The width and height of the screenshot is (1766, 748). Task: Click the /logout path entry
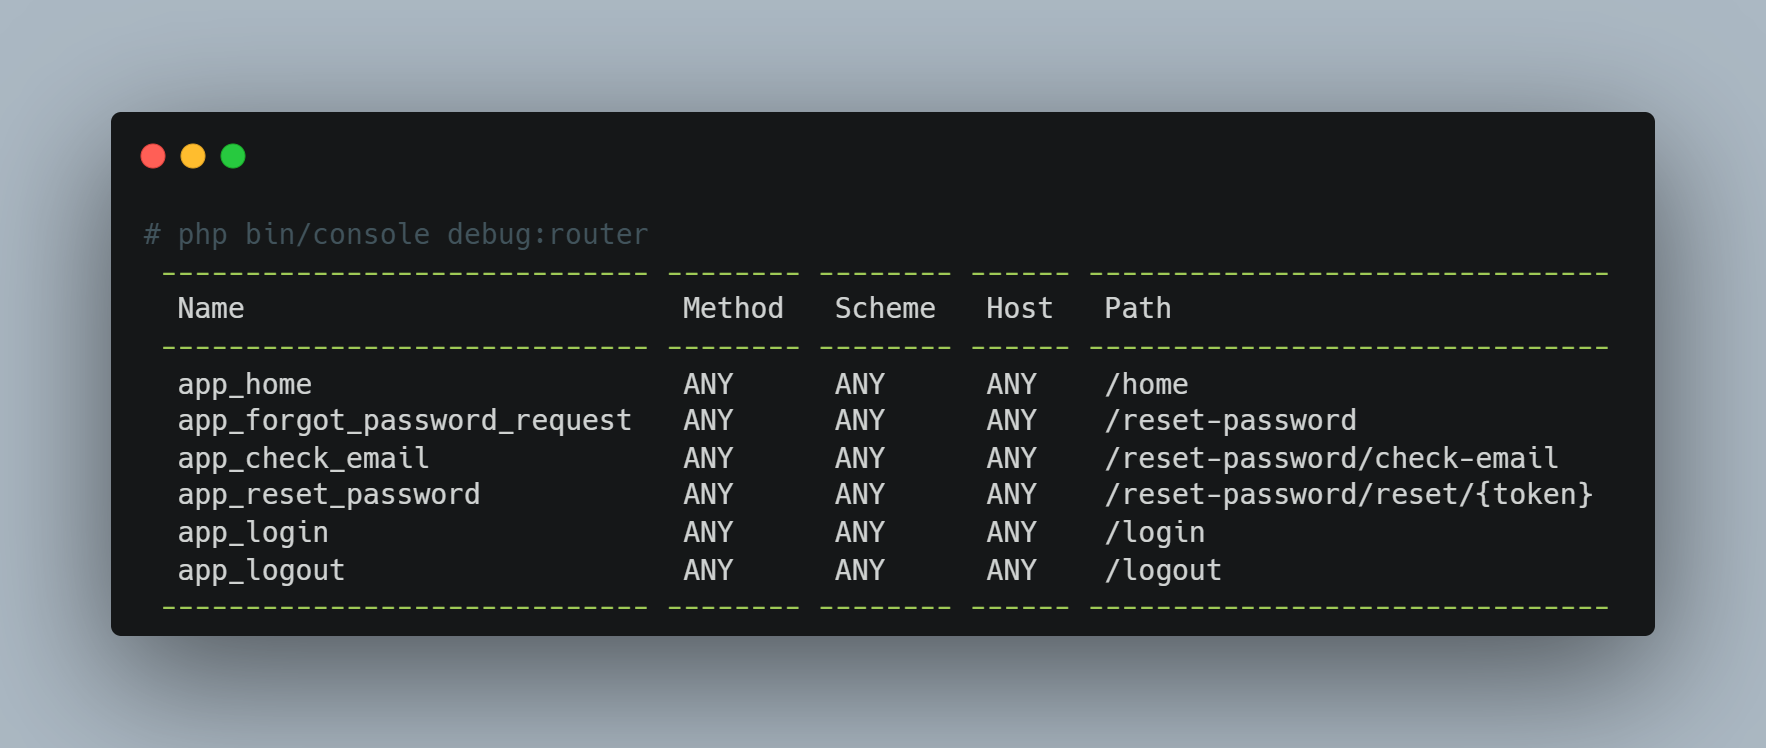pos(1163,570)
